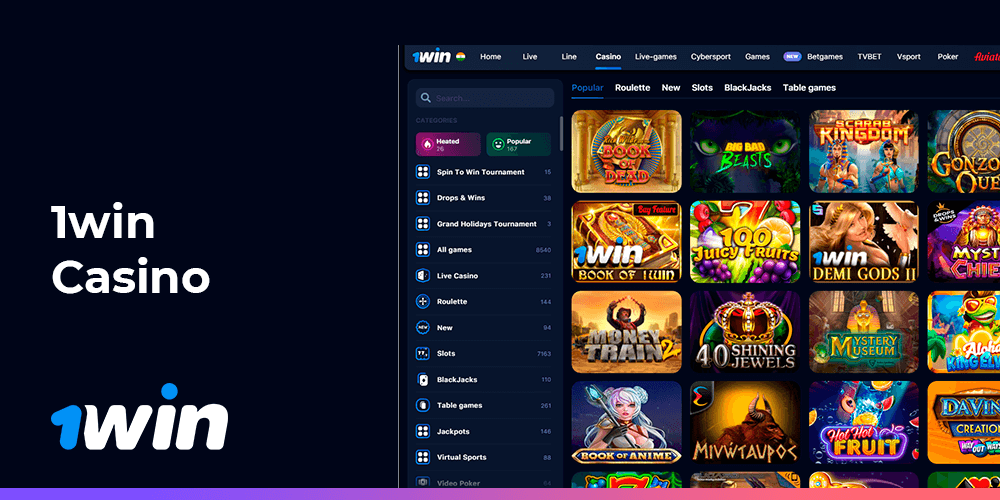This screenshot has width=1000, height=500.
Task: Open Betgames in the top navigation
Action: (825, 57)
